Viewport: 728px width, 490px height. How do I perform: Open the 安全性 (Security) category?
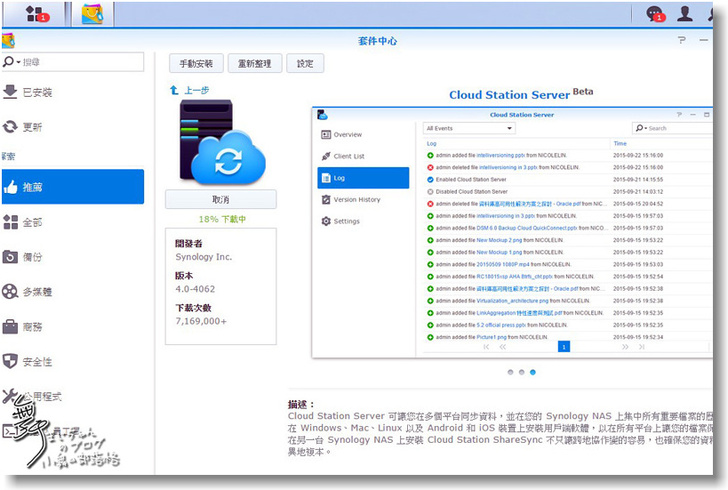(x=37, y=361)
